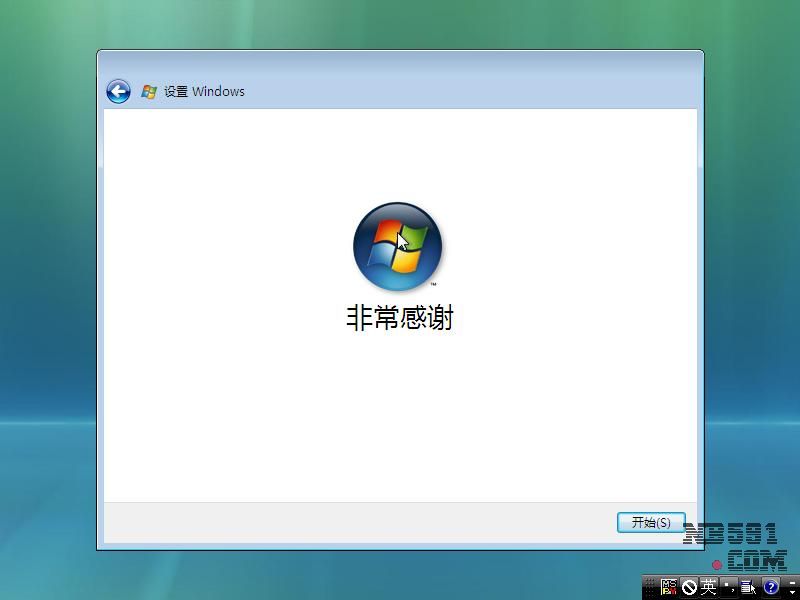This screenshot has width=800, height=600.
Task: Click the Windows flag icon in title bar
Action: [149, 92]
